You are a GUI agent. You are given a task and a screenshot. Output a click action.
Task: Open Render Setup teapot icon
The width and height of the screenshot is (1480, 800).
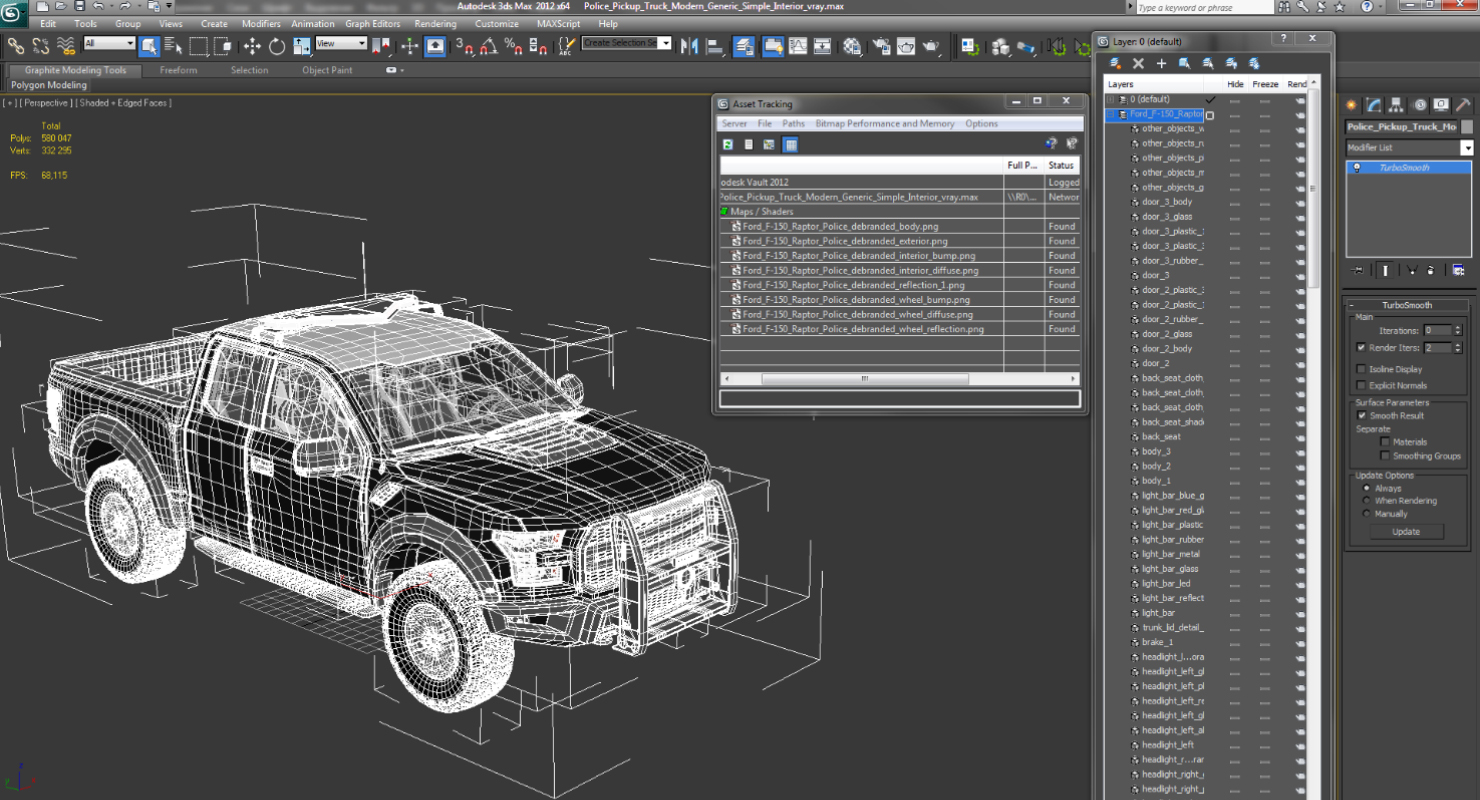pos(881,45)
